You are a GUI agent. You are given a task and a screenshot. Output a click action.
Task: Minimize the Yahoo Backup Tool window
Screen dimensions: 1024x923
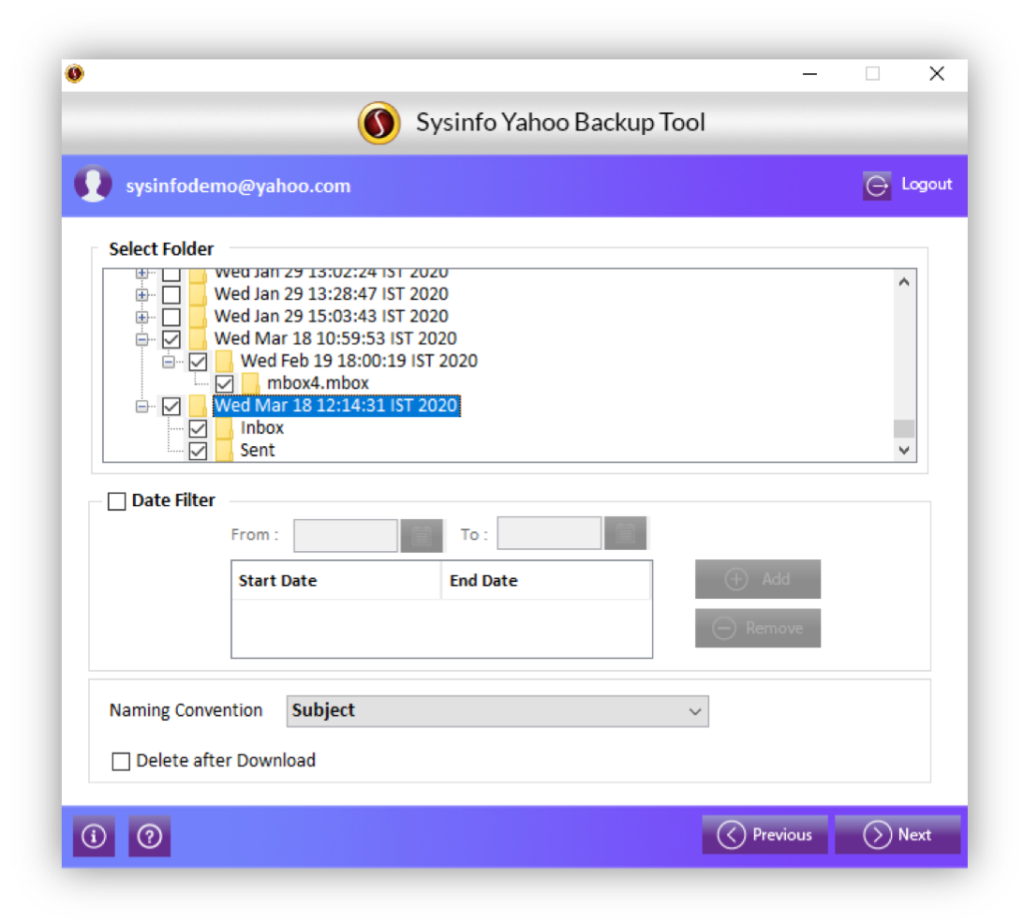(810, 74)
